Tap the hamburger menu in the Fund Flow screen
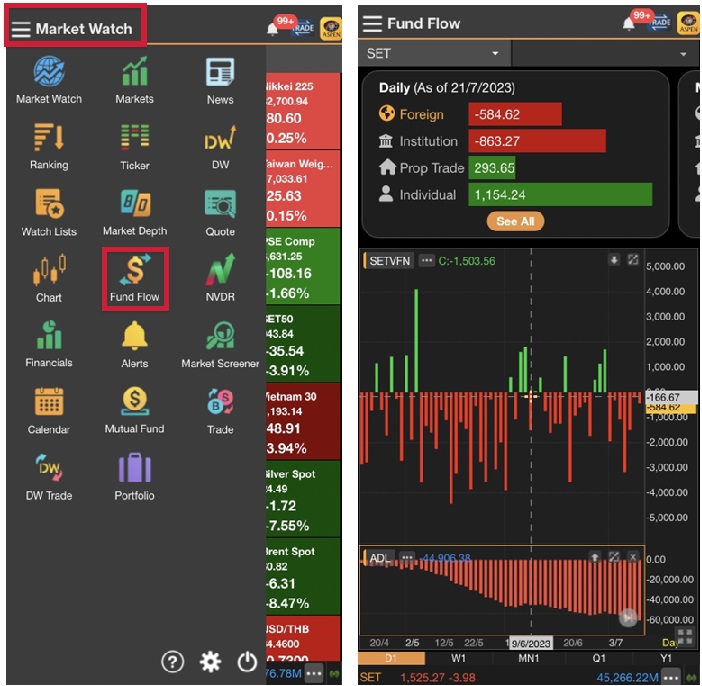 click(x=372, y=23)
